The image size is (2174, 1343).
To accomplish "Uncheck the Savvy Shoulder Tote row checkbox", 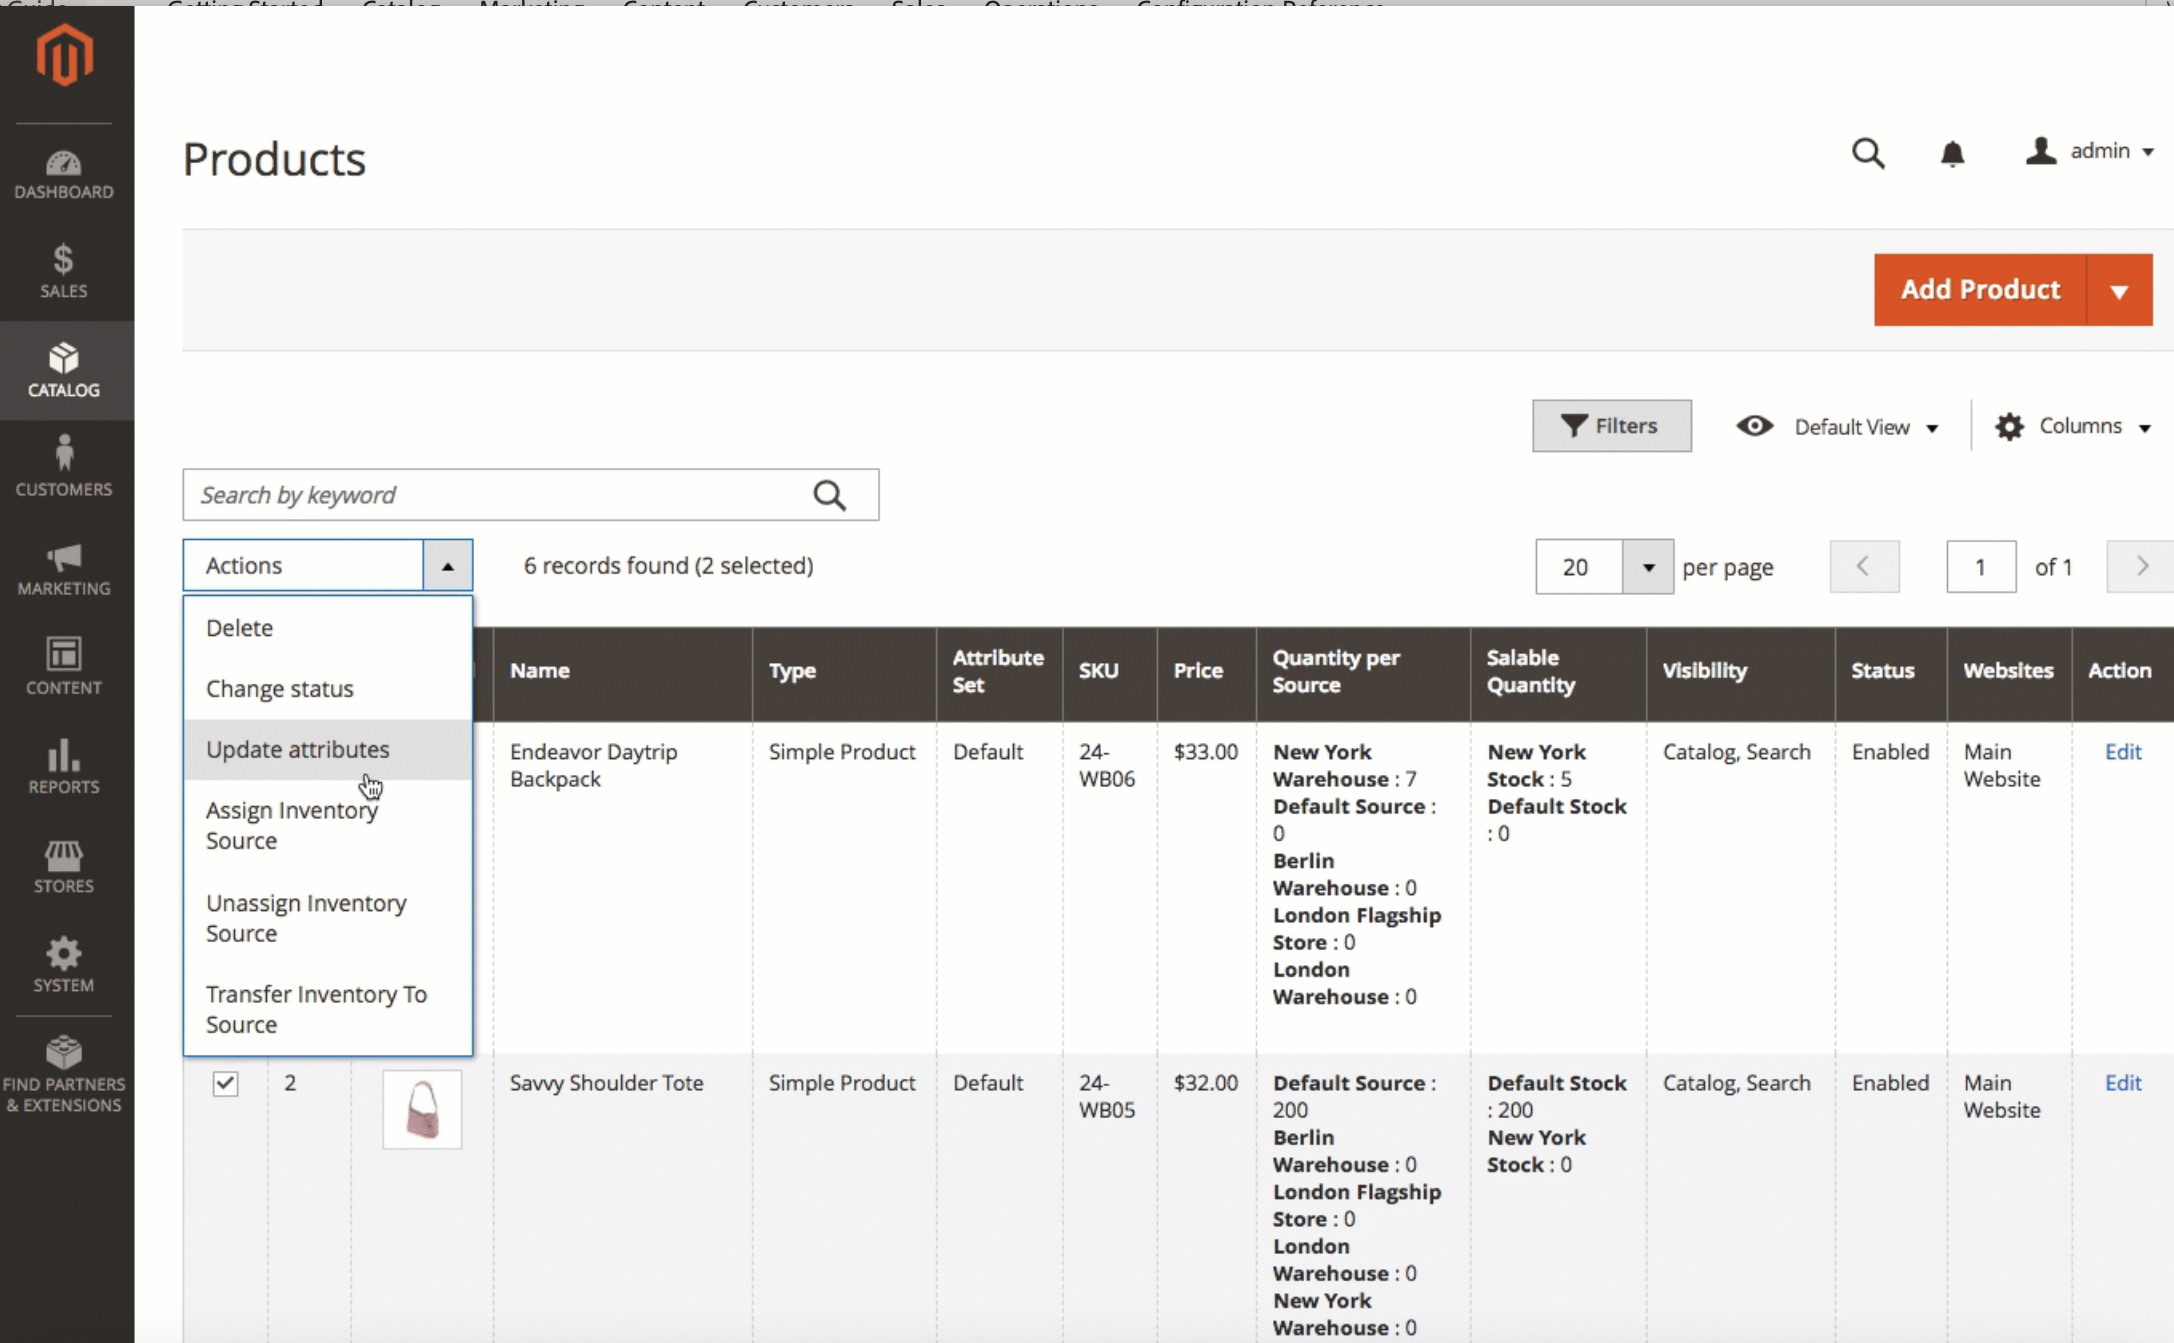I will click(x=226, y=1083).
